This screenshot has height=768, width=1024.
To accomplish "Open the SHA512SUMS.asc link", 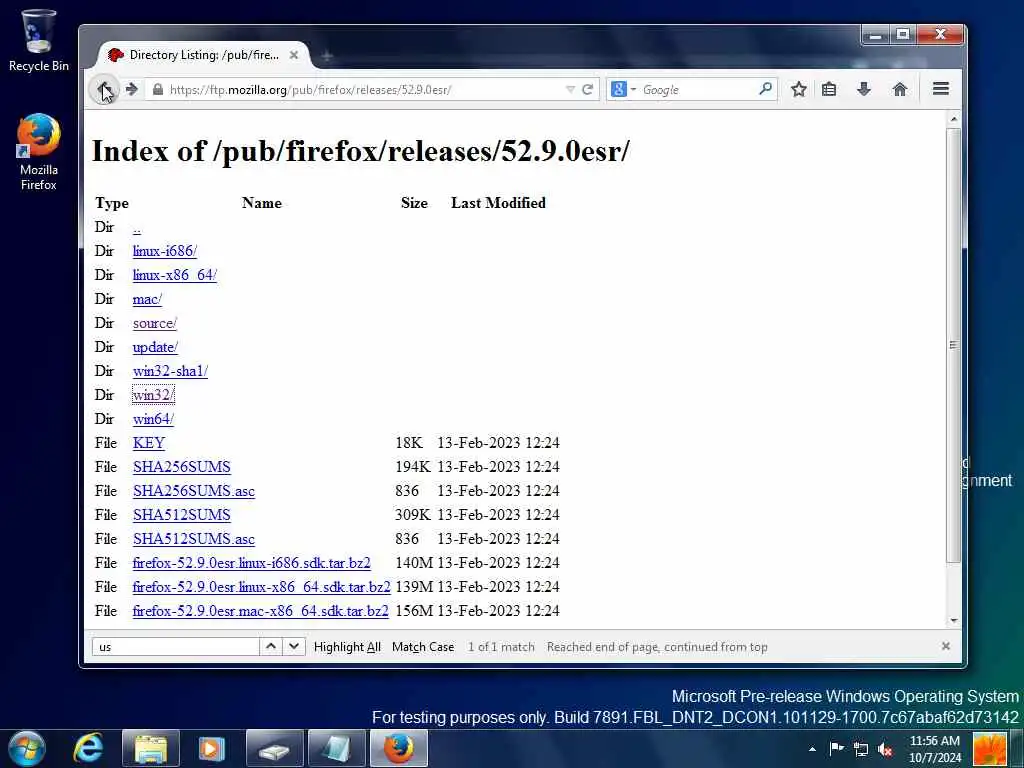I will [193, 539].
